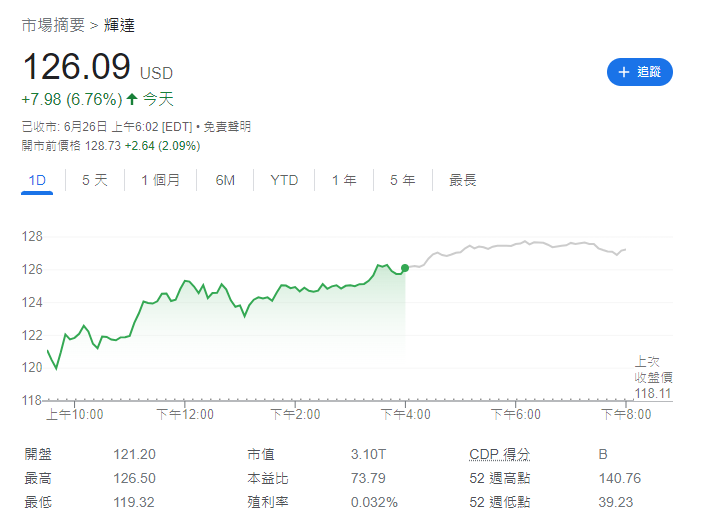Open the 免責聲明 disclaimer link
707x527 pixels.
coord(227,127)
